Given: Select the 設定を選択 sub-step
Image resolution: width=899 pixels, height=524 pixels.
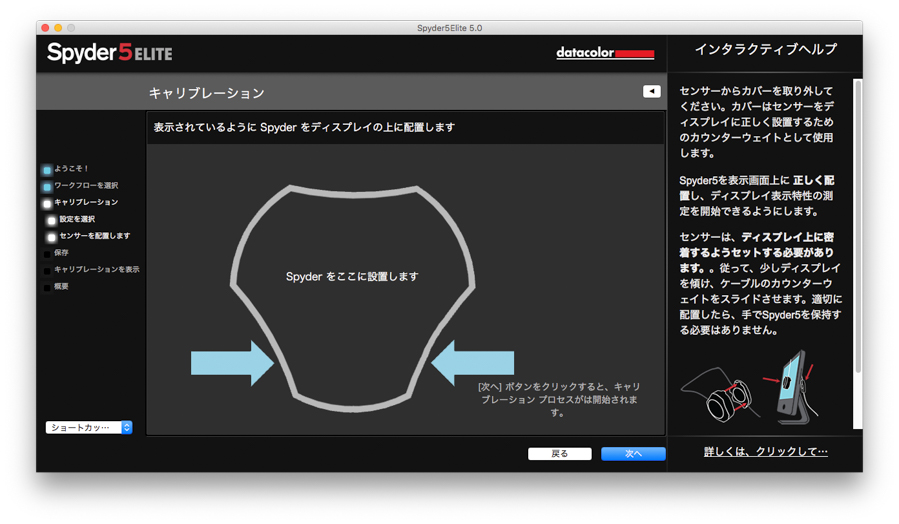Looking at the screenshot, I should point(72,220).
